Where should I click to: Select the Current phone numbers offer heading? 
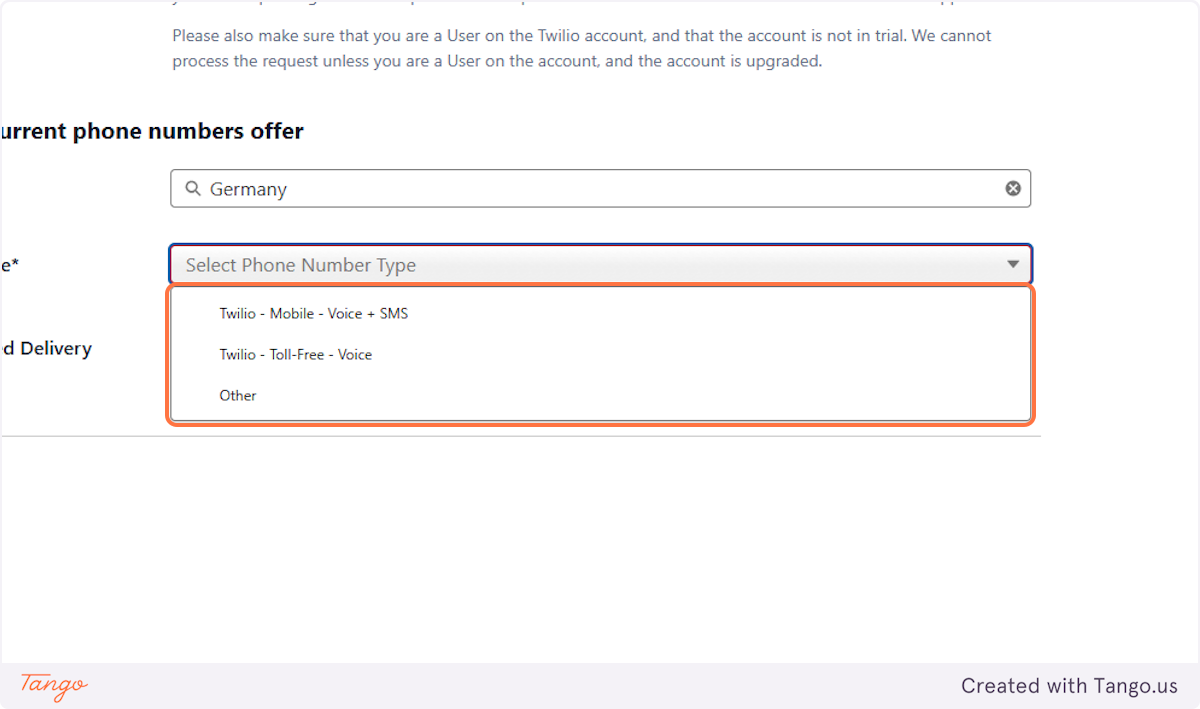[151, 130]
